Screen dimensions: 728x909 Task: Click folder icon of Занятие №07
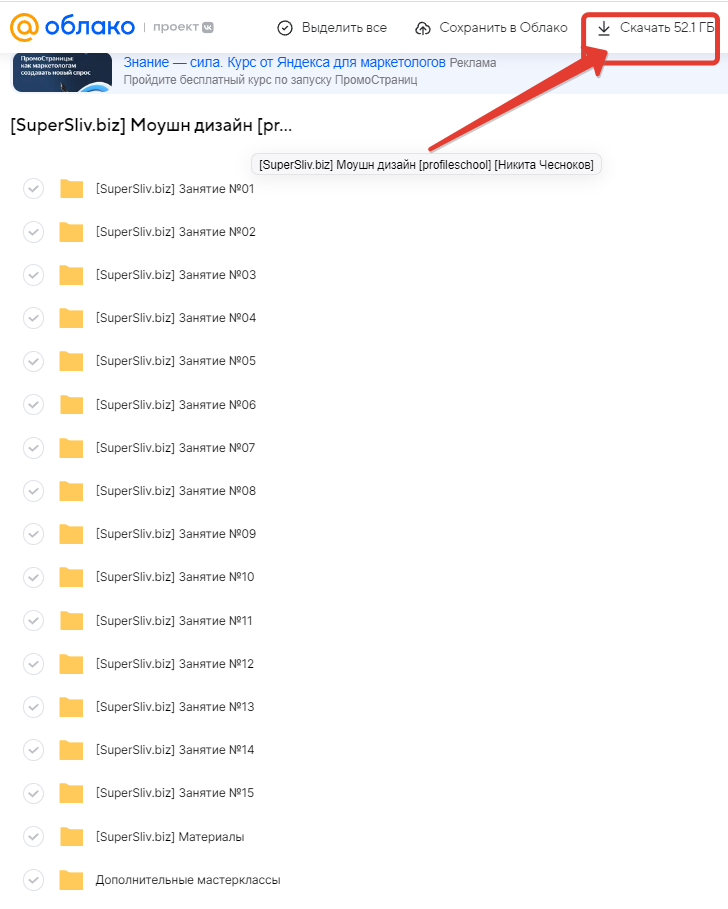[71, 448]
